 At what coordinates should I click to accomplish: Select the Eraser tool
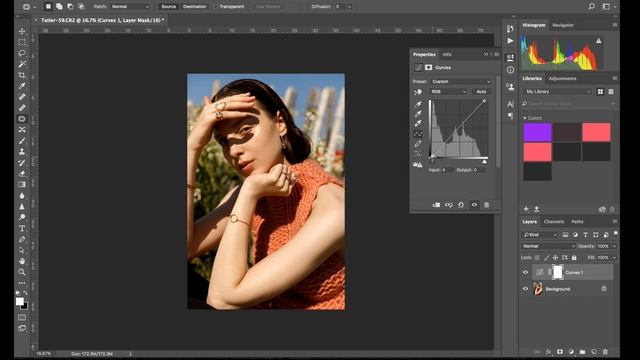pyautogui.click(x=22, y=173)
